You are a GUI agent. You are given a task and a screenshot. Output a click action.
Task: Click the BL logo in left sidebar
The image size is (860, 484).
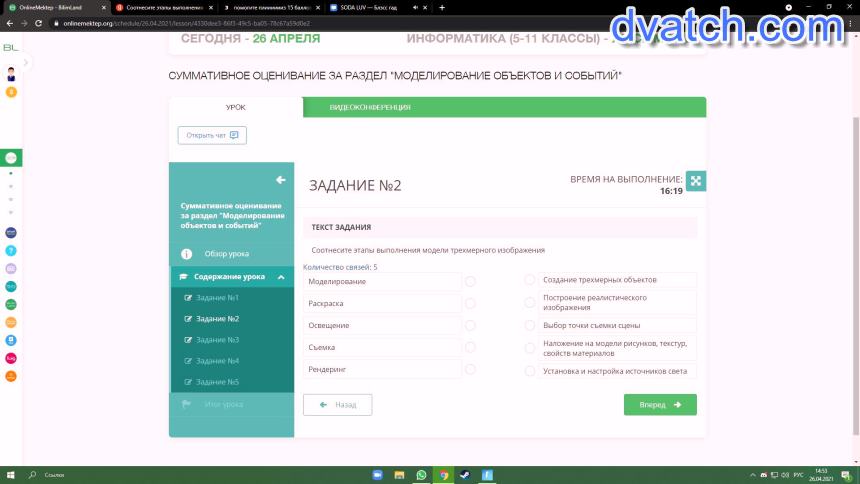pyautogui.click(x=11, y=47)
